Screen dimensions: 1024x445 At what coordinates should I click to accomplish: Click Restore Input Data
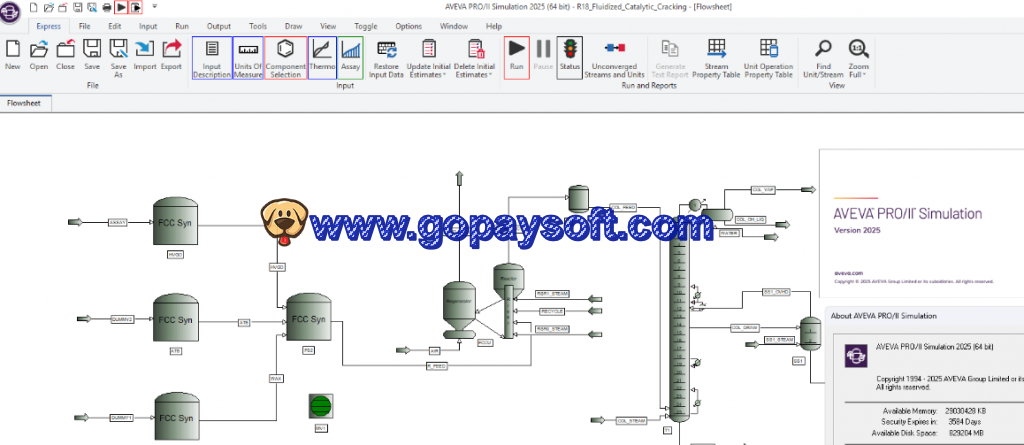coord(387,58)
